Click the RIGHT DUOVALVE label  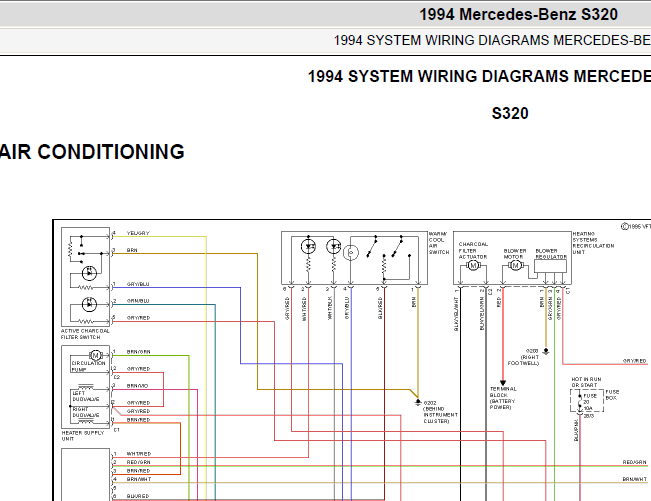point(86,412)
